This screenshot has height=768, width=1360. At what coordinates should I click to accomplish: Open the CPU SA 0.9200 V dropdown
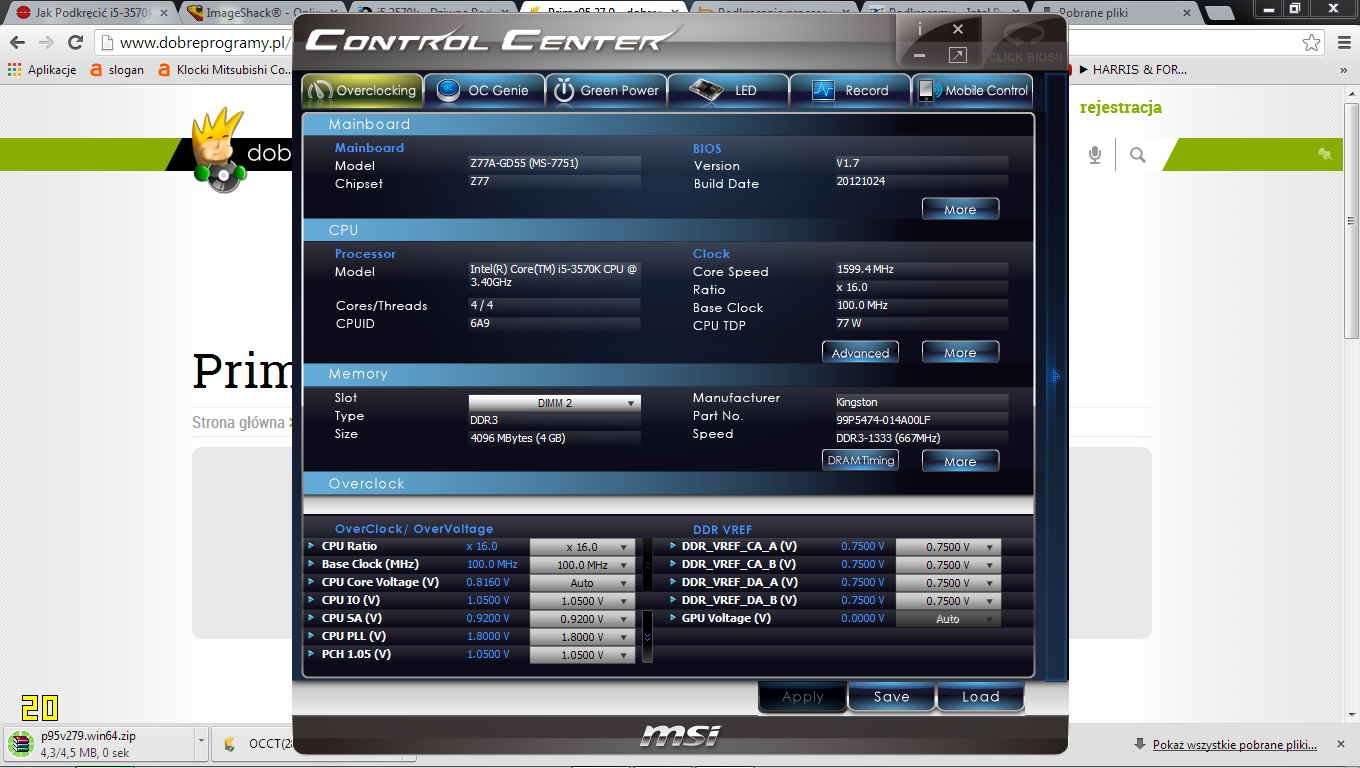point(582,619)
